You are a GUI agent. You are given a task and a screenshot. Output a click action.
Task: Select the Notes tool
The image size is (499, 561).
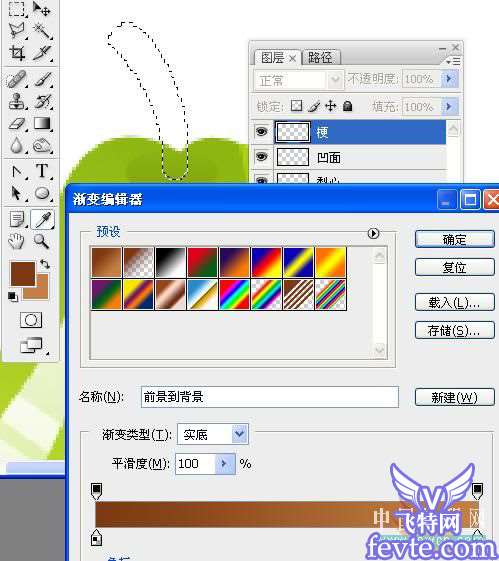click(17, 219)
